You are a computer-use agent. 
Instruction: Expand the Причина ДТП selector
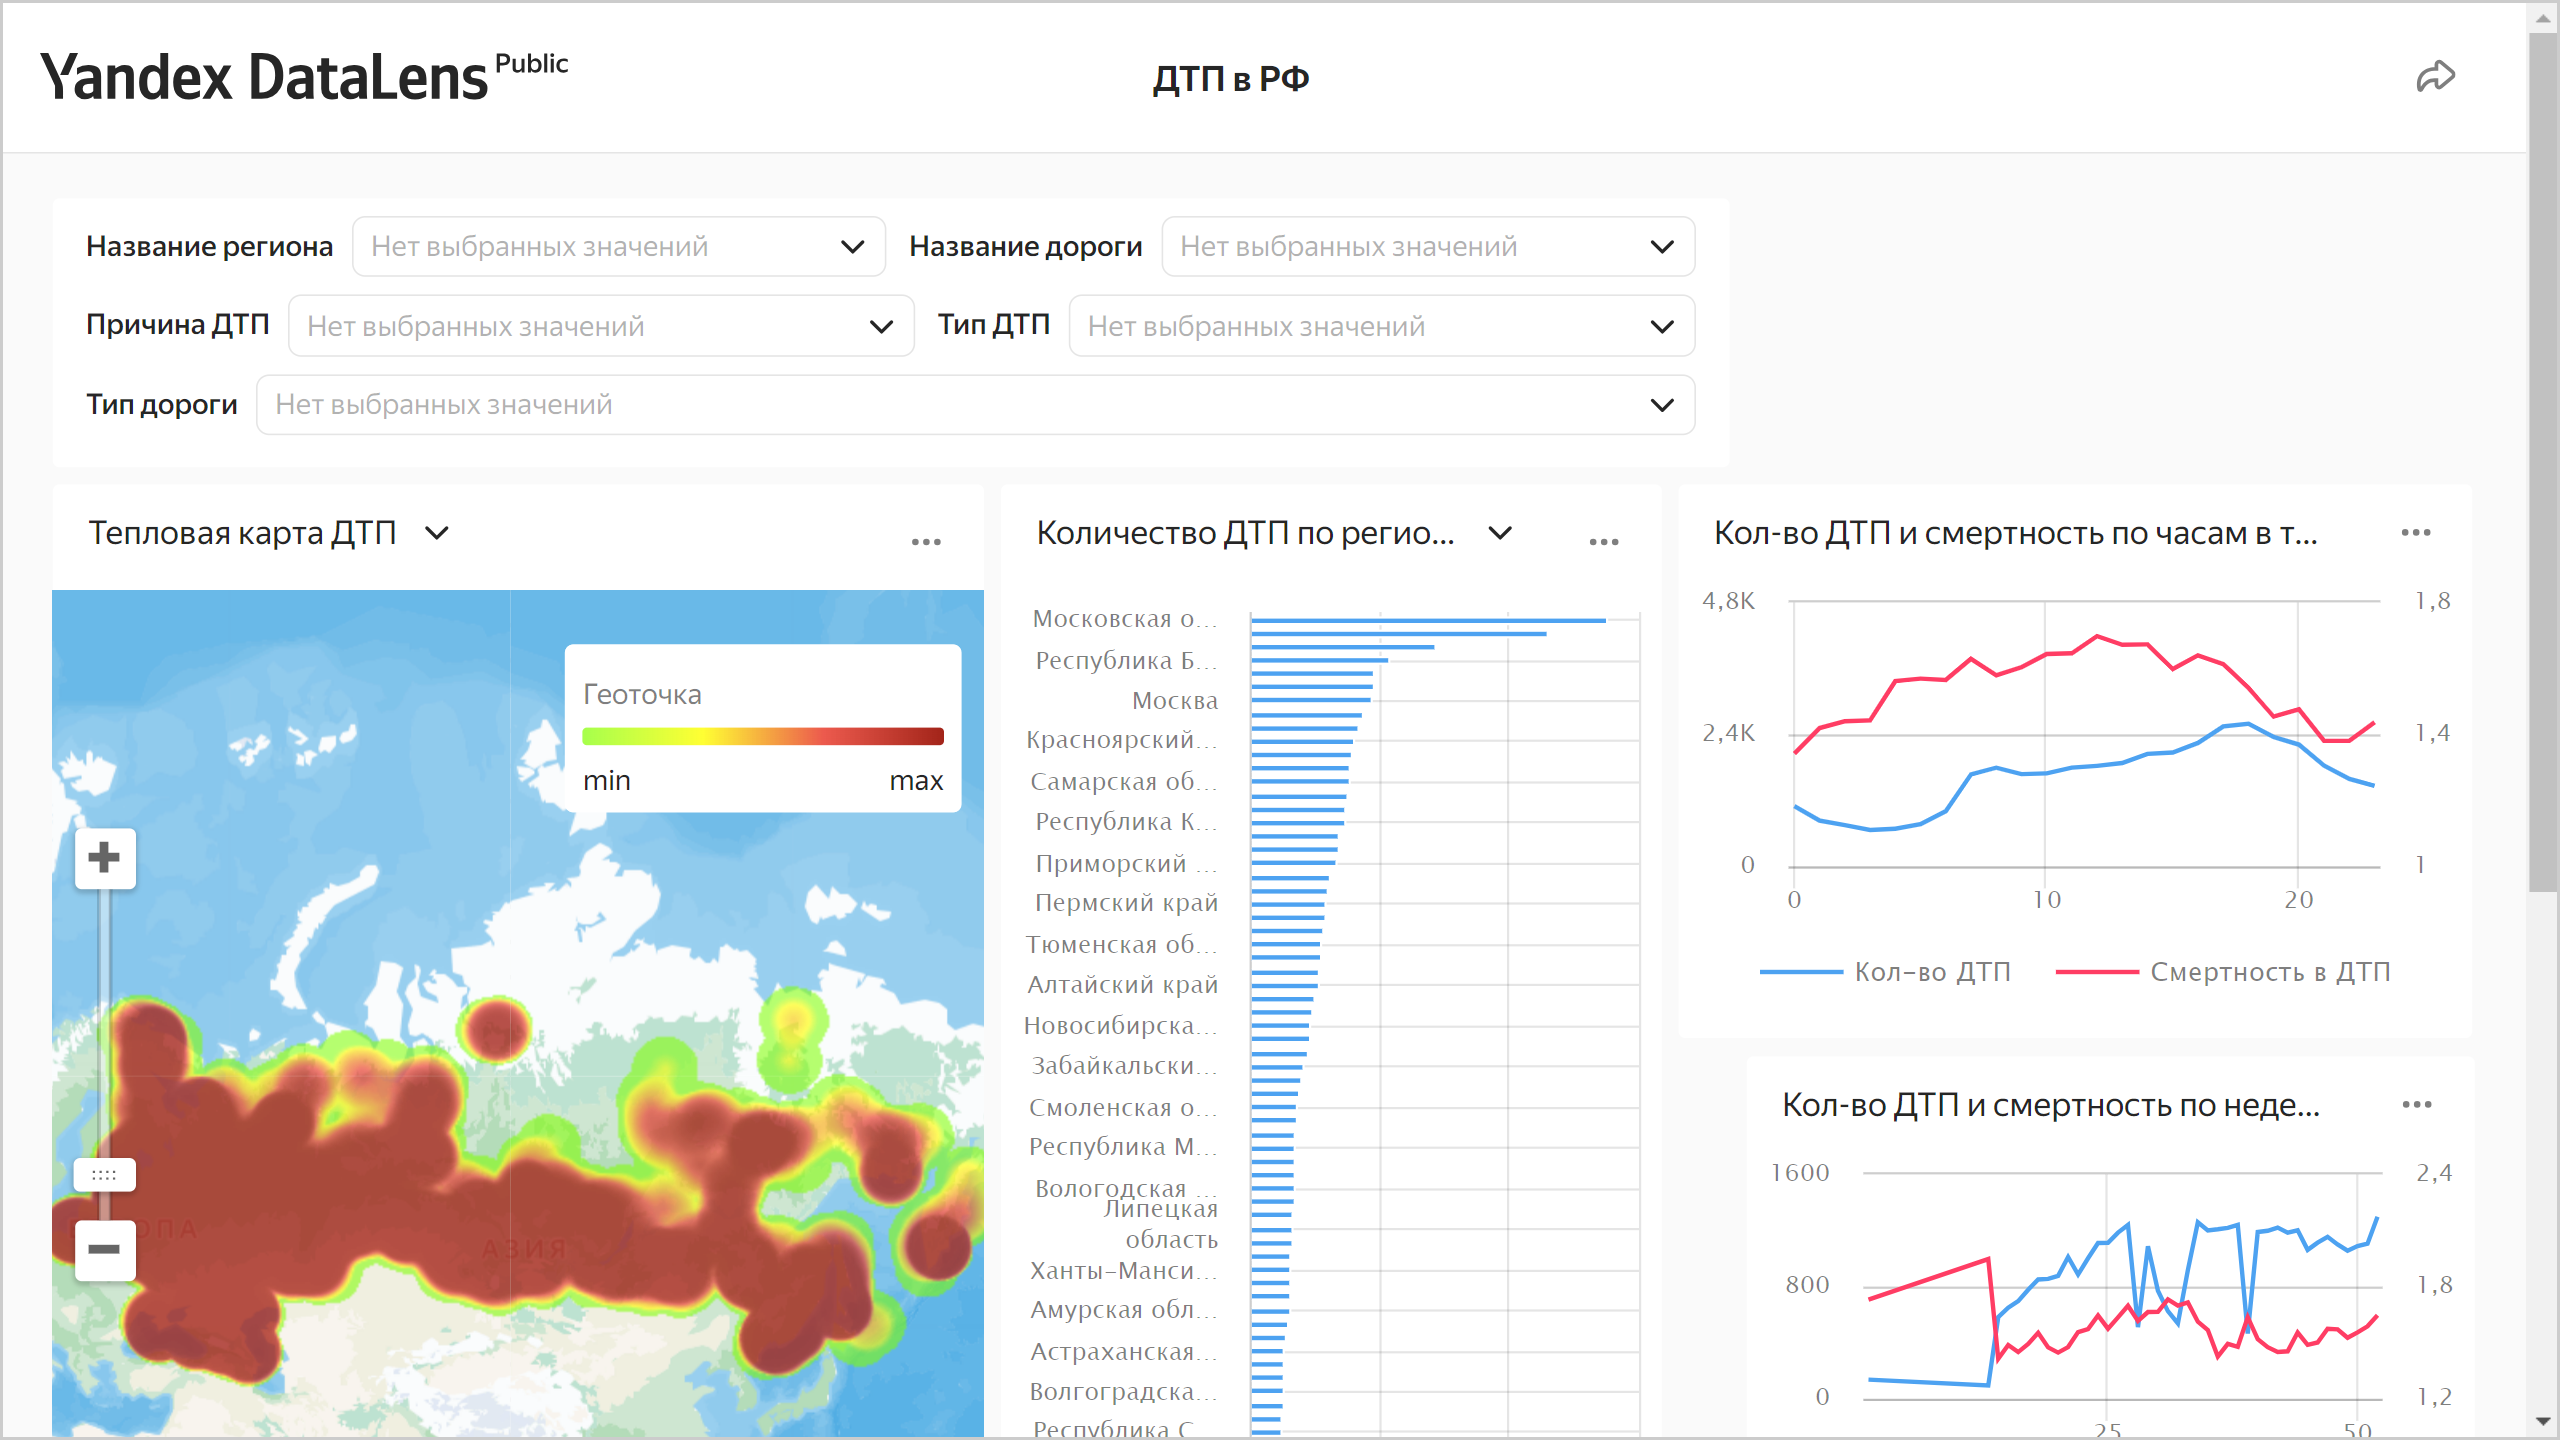[x=600, y=326]
